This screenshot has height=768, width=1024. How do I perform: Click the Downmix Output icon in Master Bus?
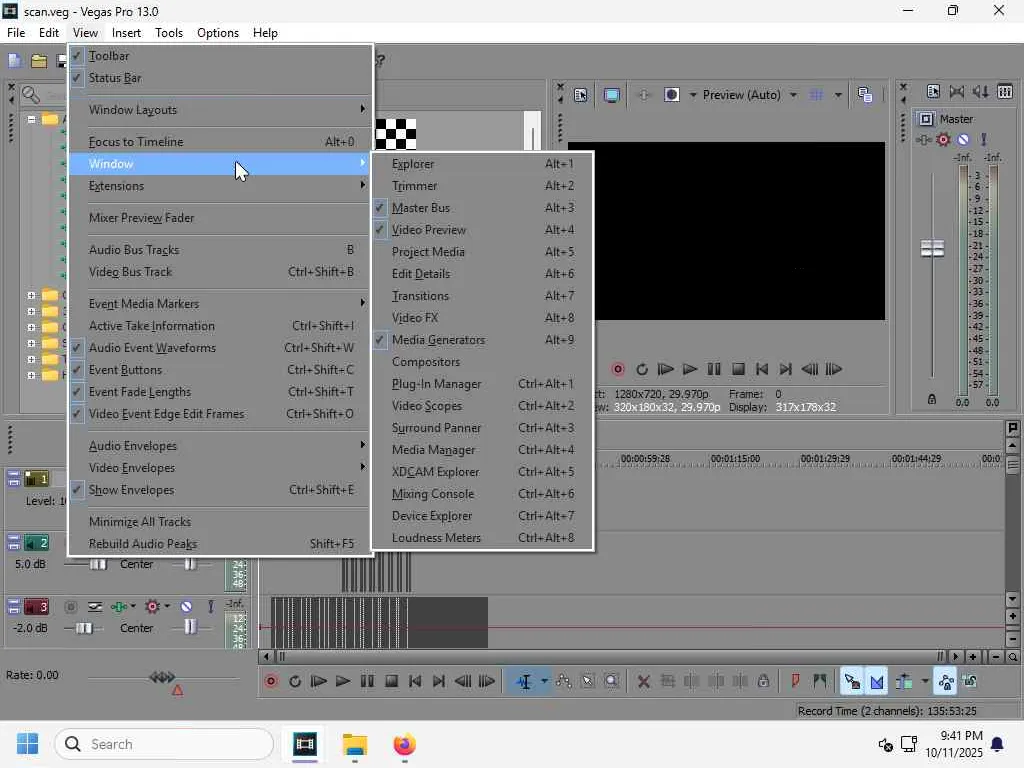pos(957,91)
